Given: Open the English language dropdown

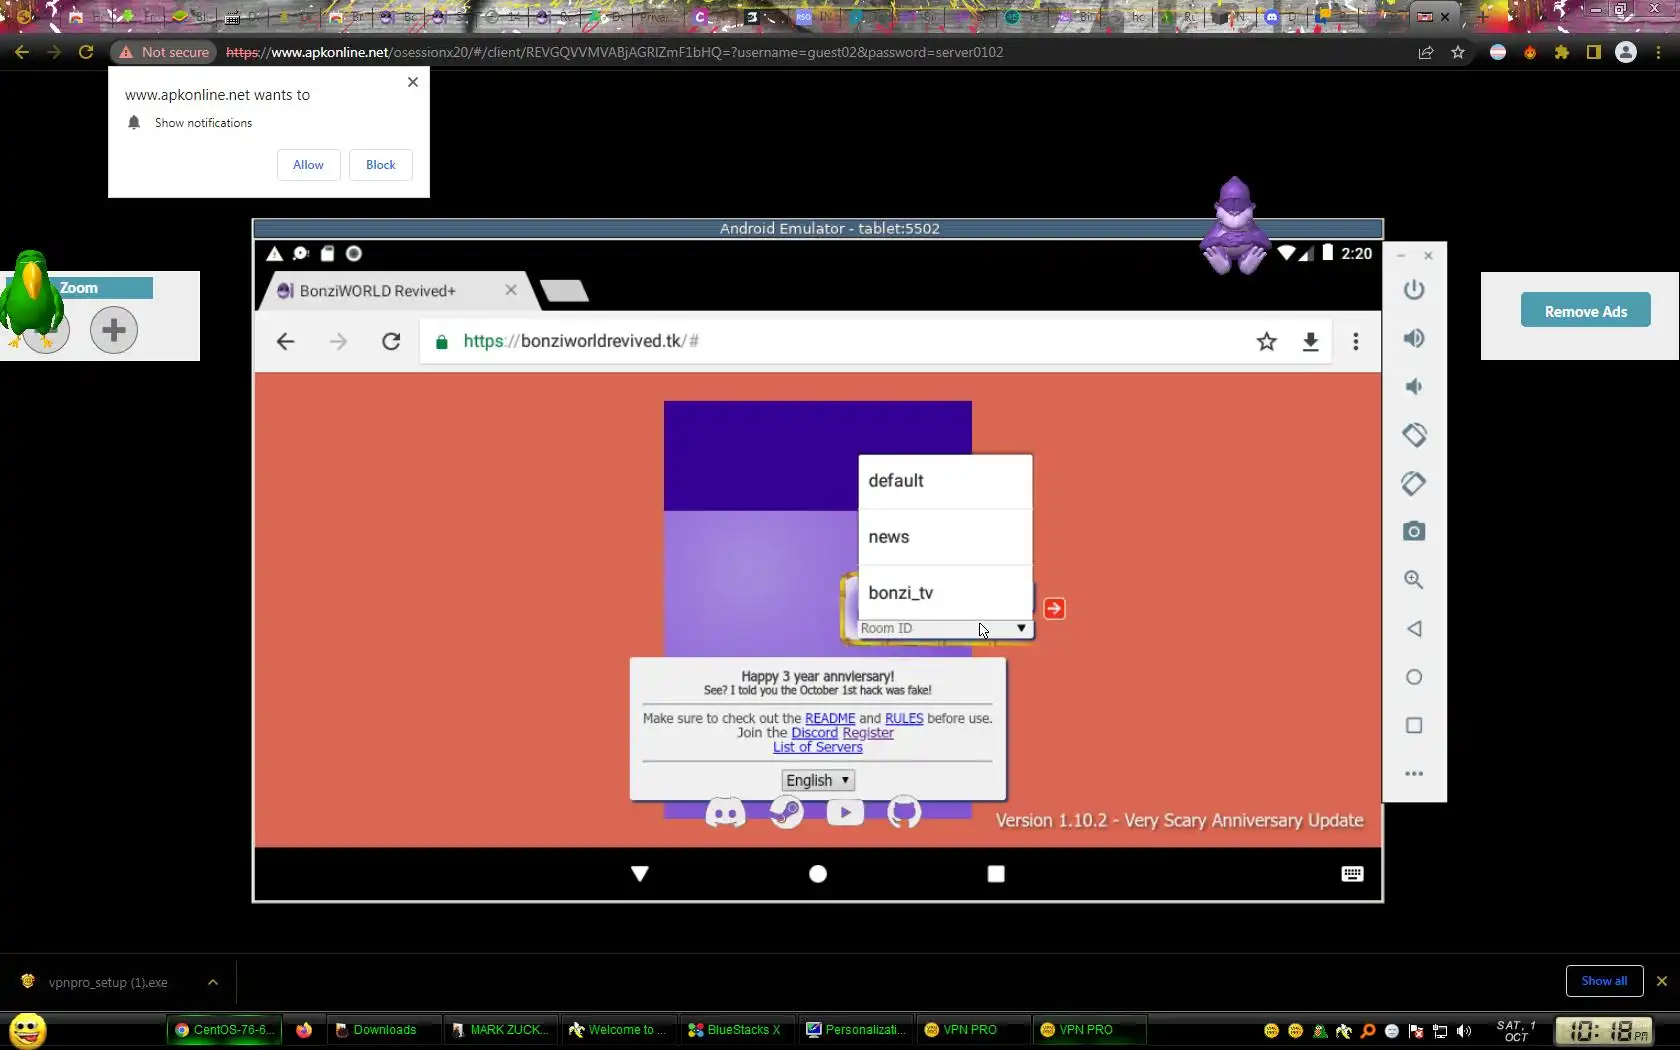Looking at the screenshot, I should (x=818, y=780).
